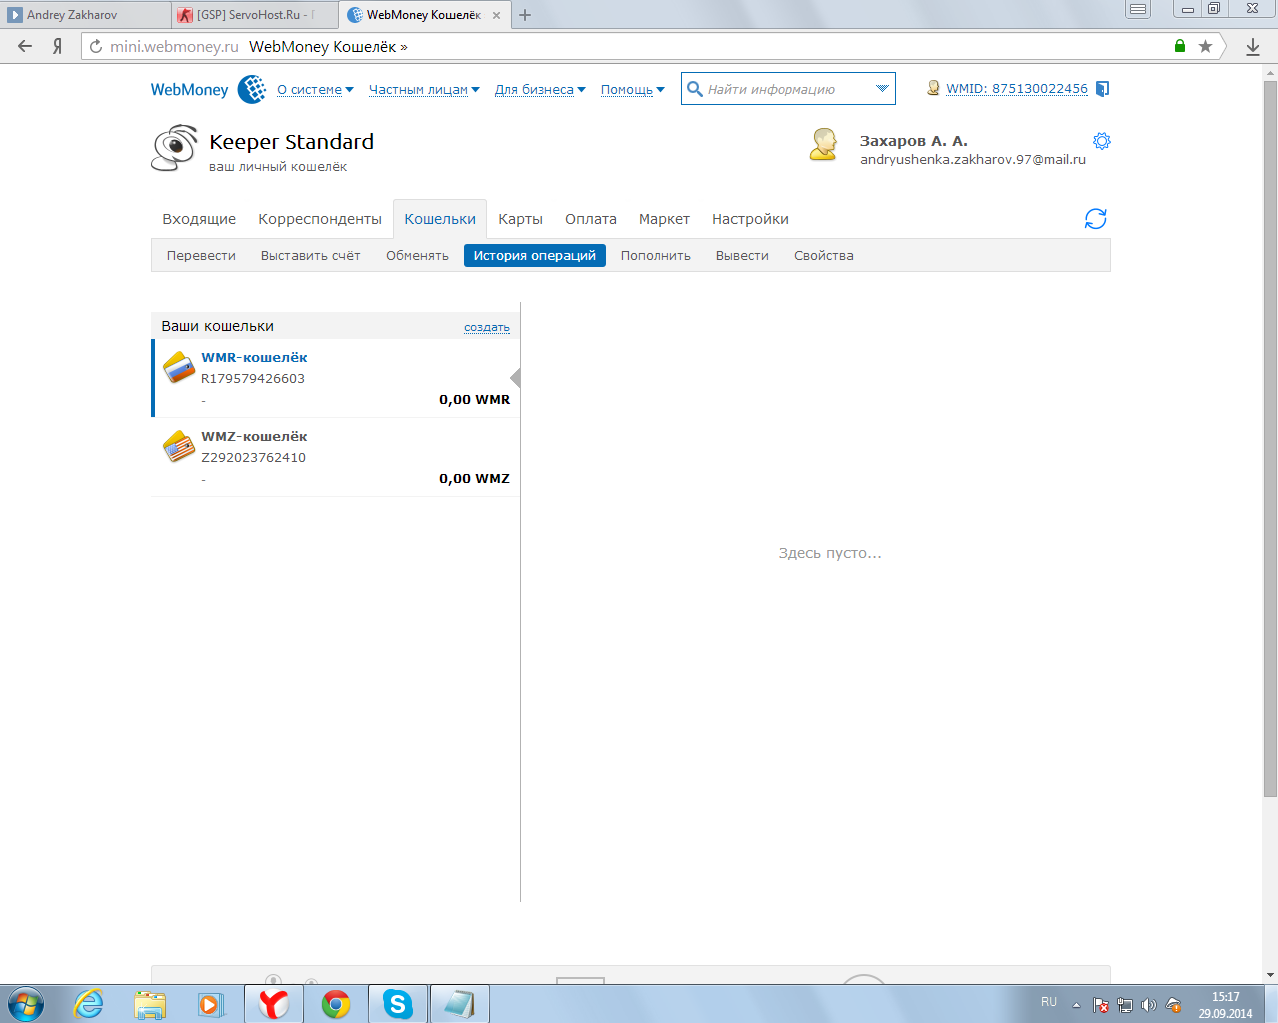Screen dimensions: 1278x1023
Task: Click the Пополнить submenu item
Action: point(656,255)
